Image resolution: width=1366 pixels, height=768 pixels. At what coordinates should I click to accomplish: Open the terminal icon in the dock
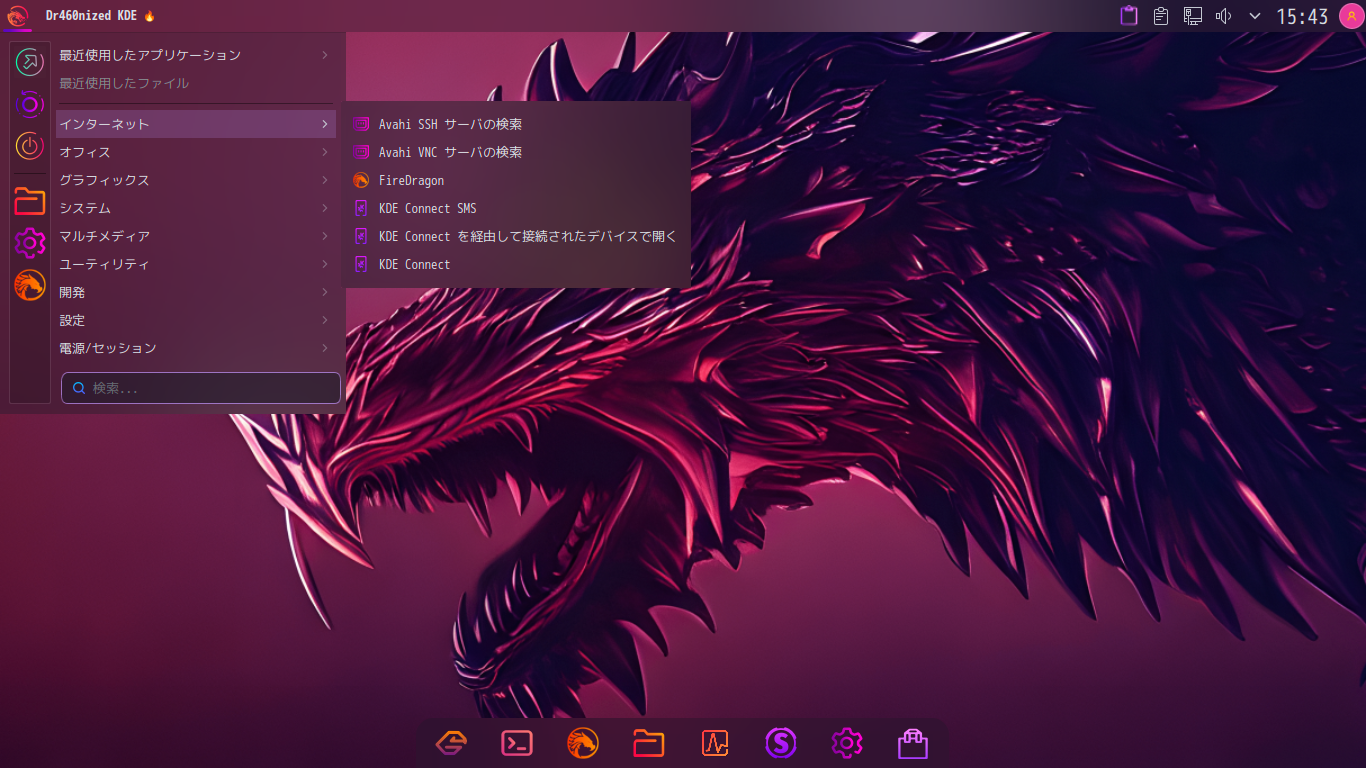pos(517,743)
